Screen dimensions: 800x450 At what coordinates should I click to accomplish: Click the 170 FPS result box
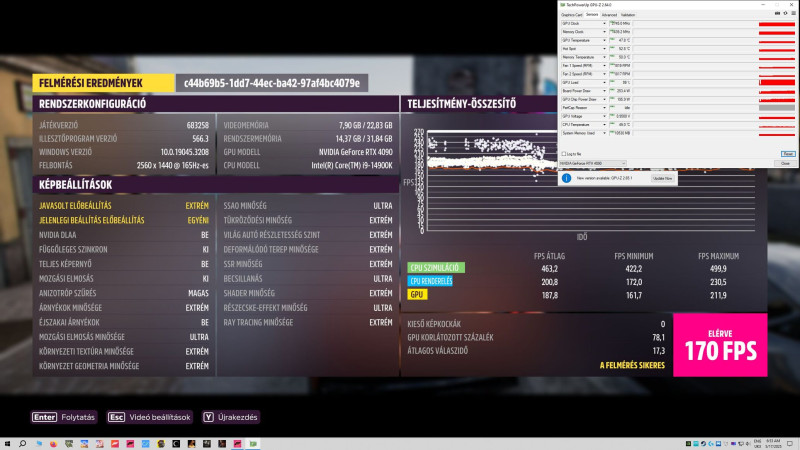720,345
